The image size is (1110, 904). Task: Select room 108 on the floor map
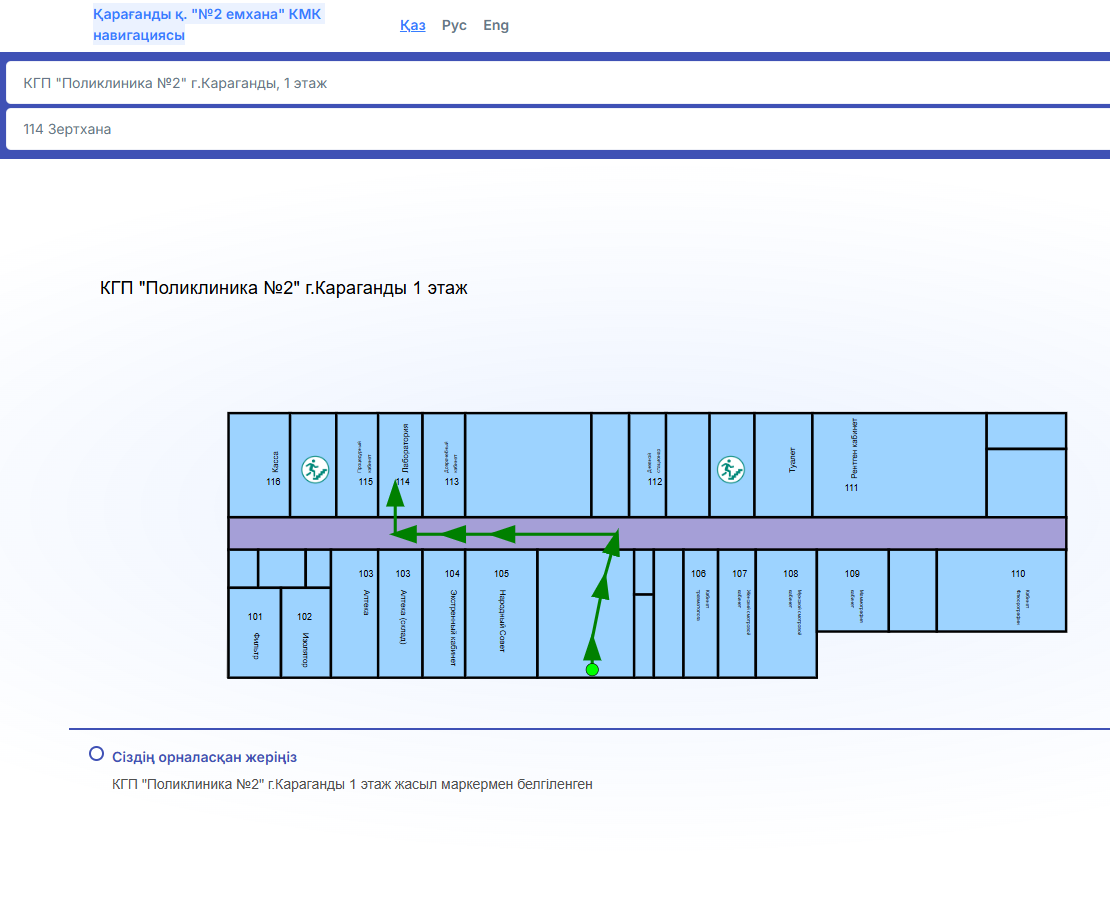click(786, 614)
